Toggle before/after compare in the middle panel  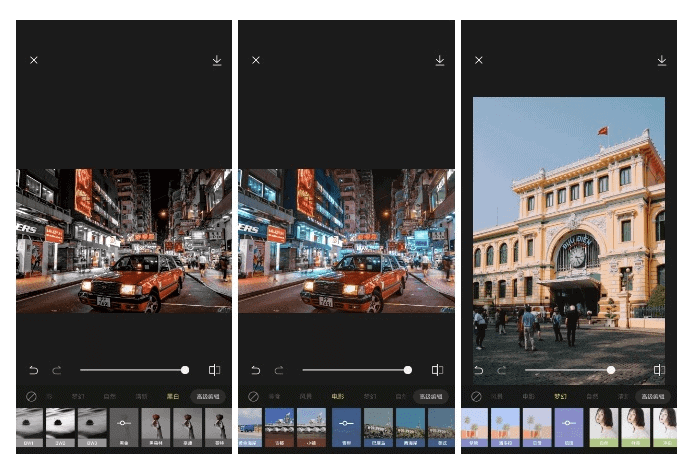[437, 370]
